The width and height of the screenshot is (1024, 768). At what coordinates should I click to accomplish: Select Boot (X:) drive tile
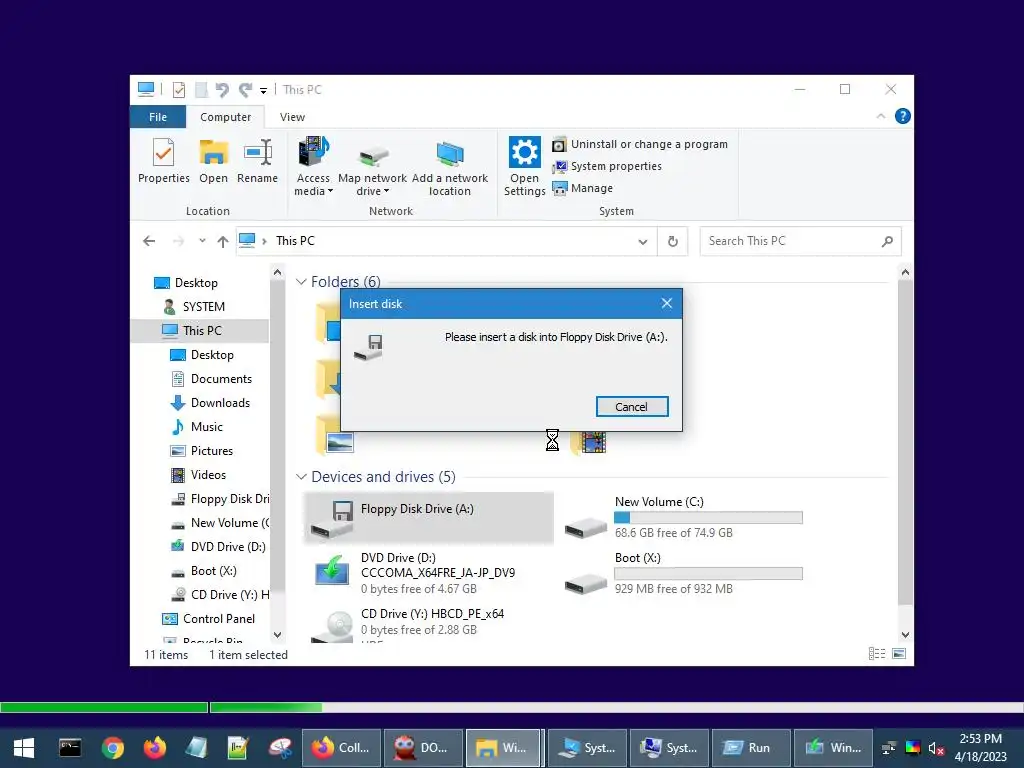point(684,573)
